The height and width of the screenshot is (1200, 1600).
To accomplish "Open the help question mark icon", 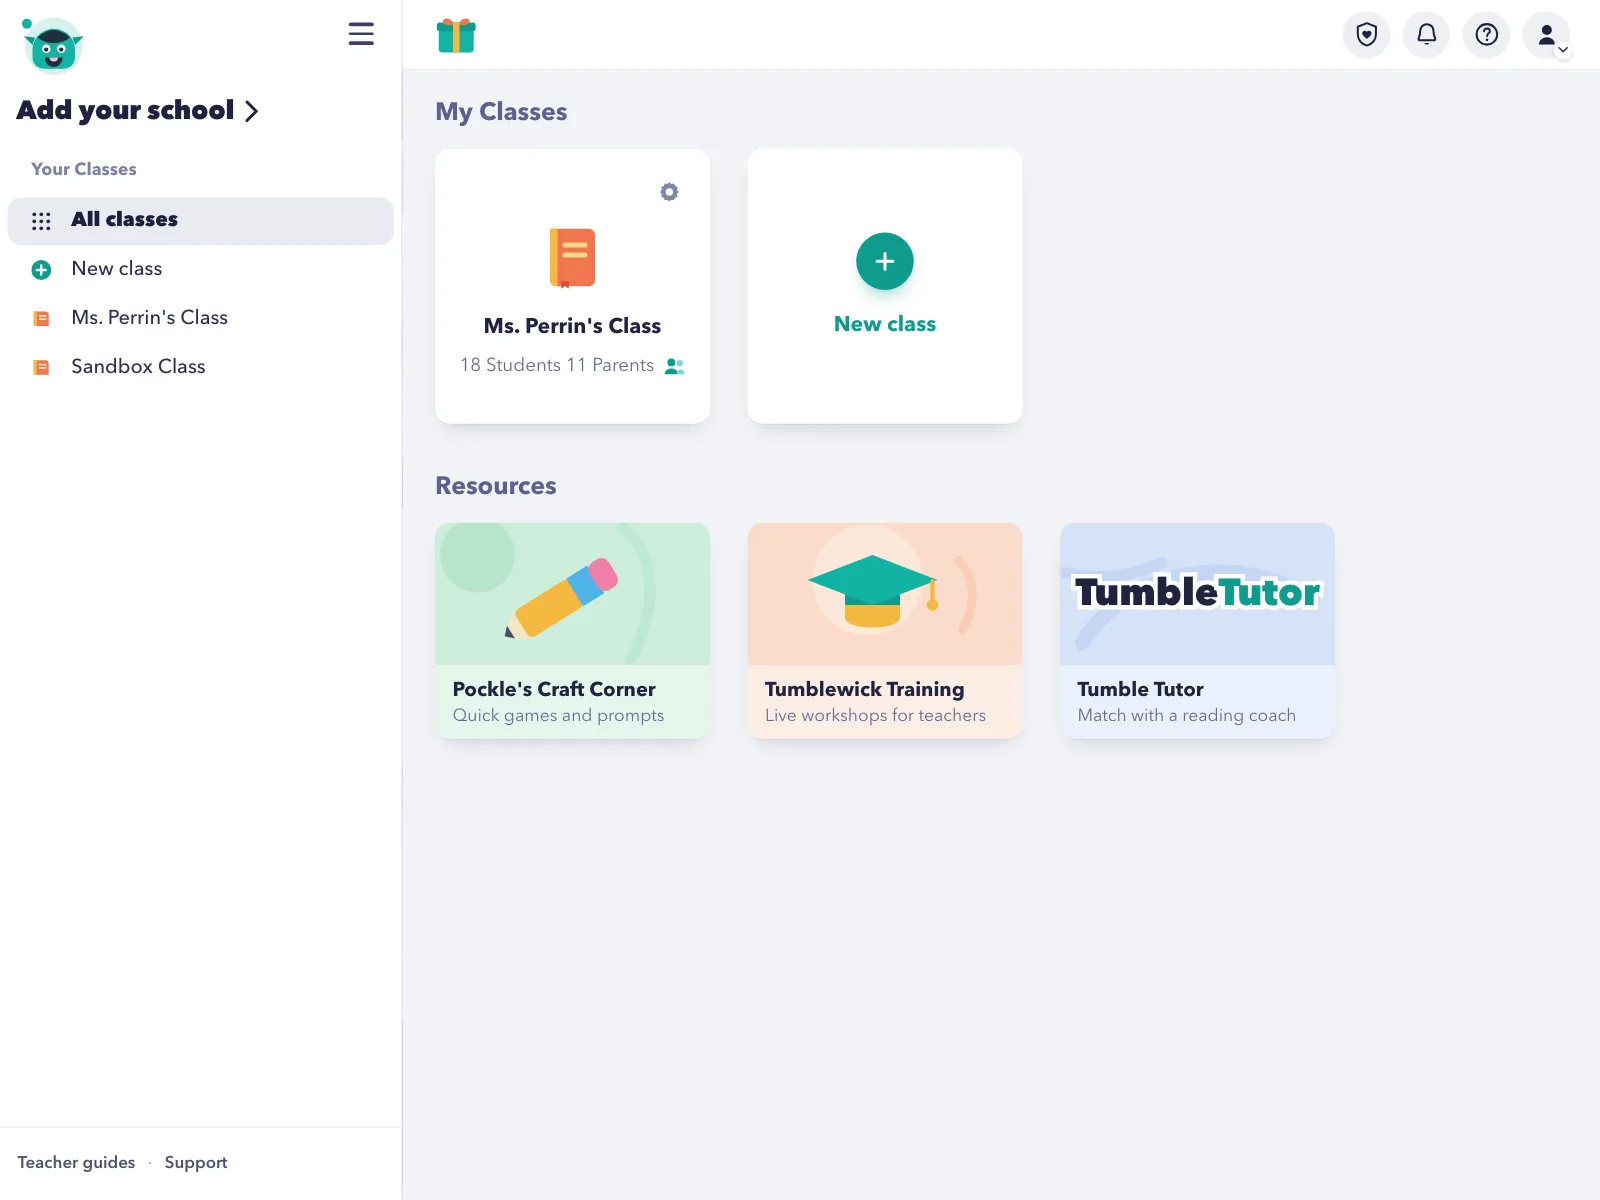I will (x=1486, y=35).
